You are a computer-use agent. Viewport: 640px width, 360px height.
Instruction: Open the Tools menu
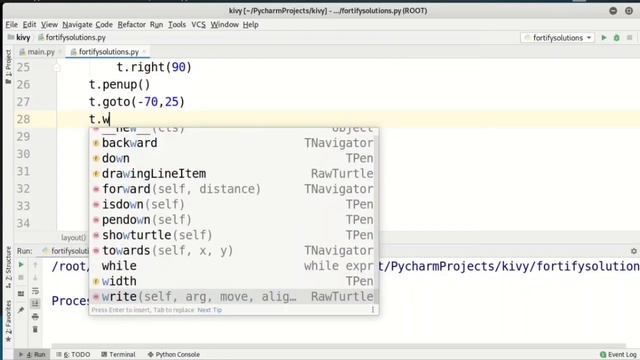click(x=177, y=24)
